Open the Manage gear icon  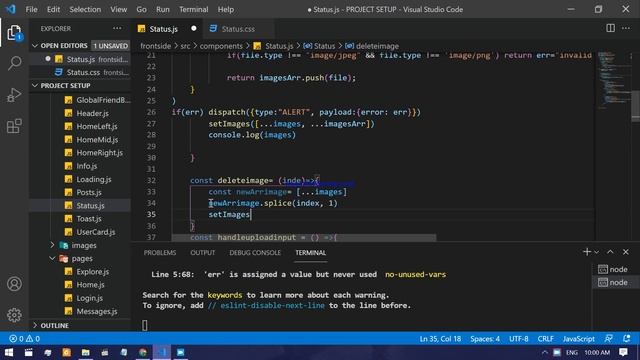pyautogui.click(x=14, y=315)
